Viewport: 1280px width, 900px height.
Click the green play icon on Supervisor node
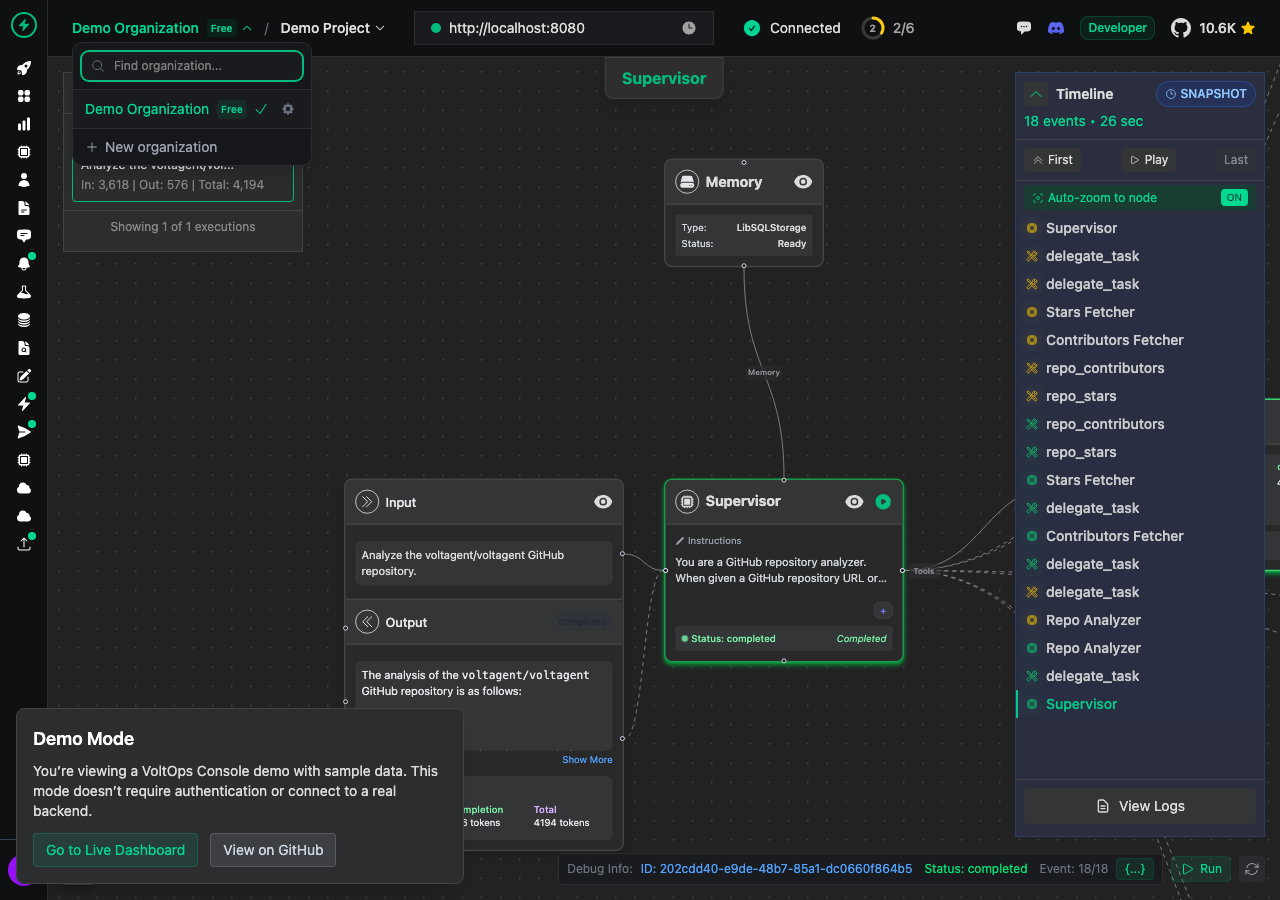pos(883,502)
